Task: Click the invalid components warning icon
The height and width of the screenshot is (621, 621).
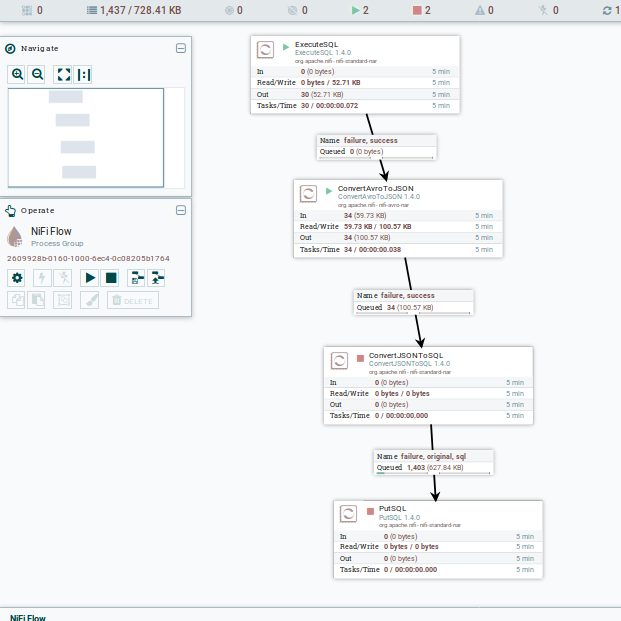Action: (x=480, y=10)
